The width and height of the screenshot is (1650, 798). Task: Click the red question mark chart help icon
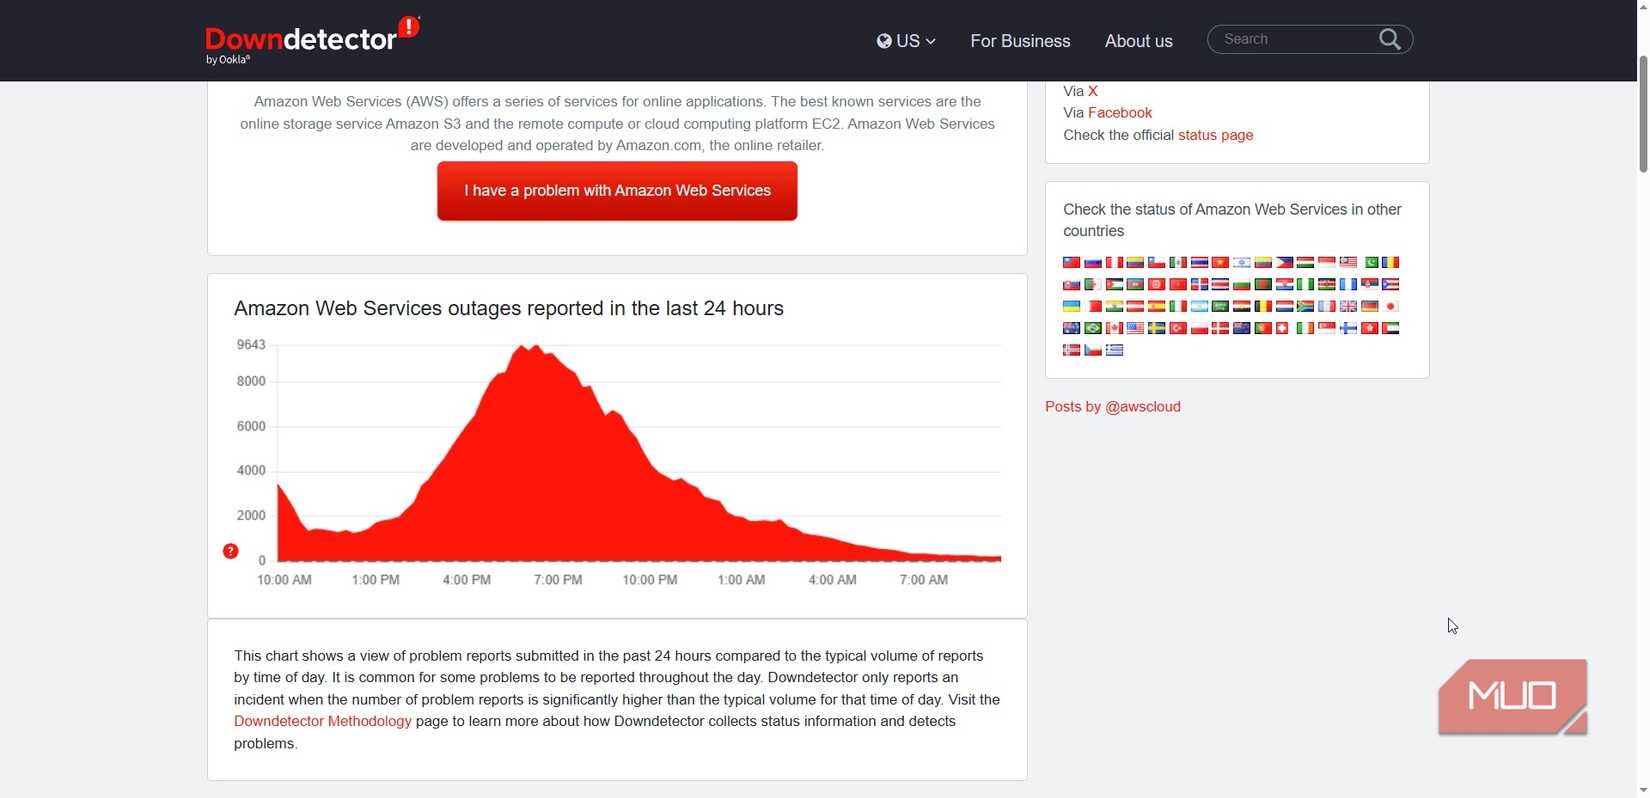click(x=230, y=551)
